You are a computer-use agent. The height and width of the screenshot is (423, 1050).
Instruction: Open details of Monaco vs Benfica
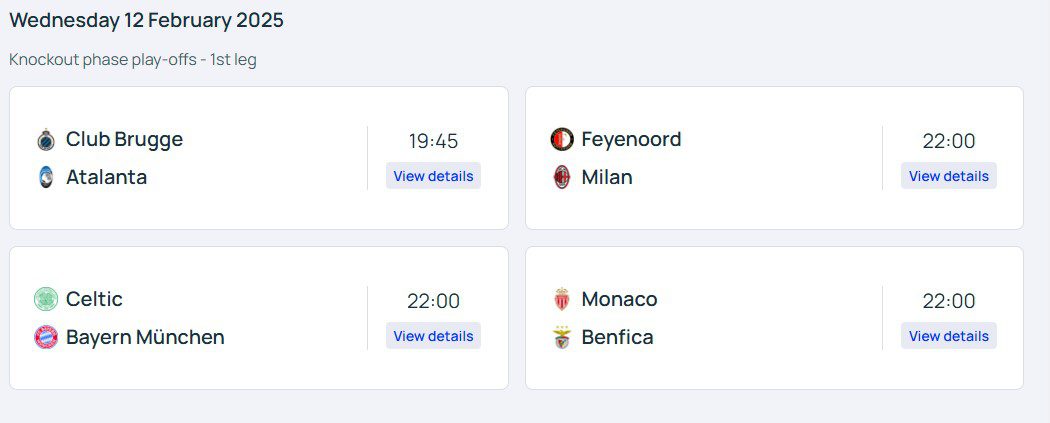tap(948, 336)
